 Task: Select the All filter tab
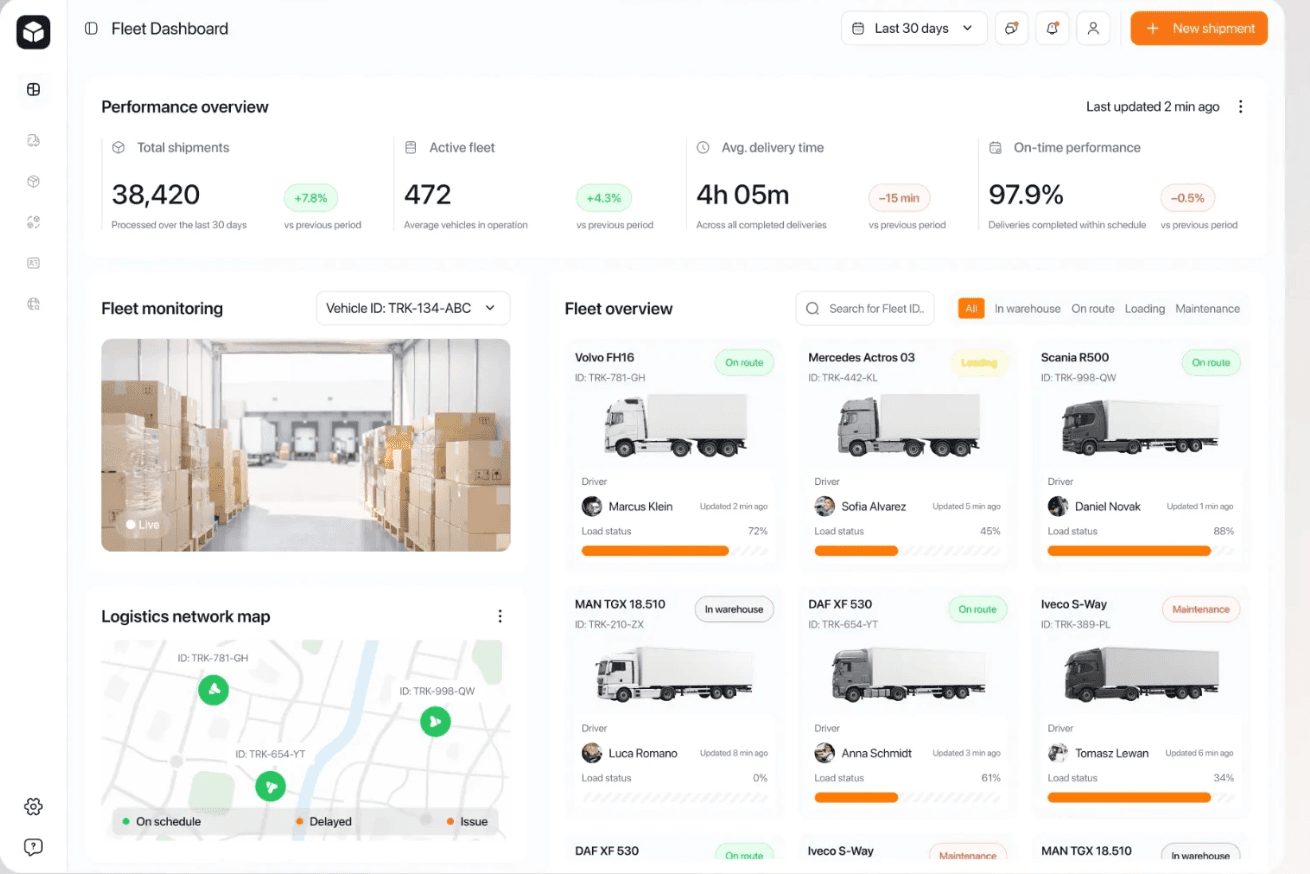point(970,308)
